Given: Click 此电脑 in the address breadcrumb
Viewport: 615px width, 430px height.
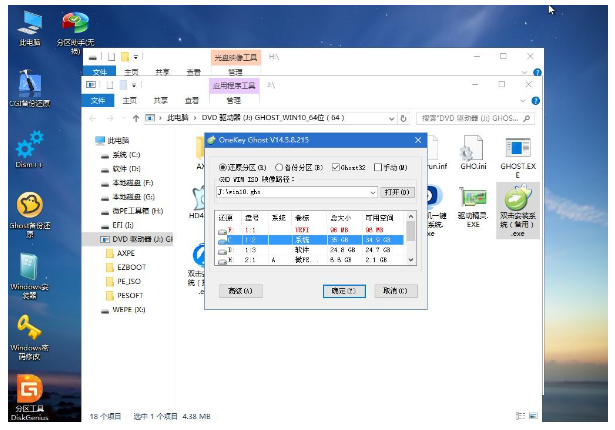Looking at the screenshot, I should click(178, 118).
